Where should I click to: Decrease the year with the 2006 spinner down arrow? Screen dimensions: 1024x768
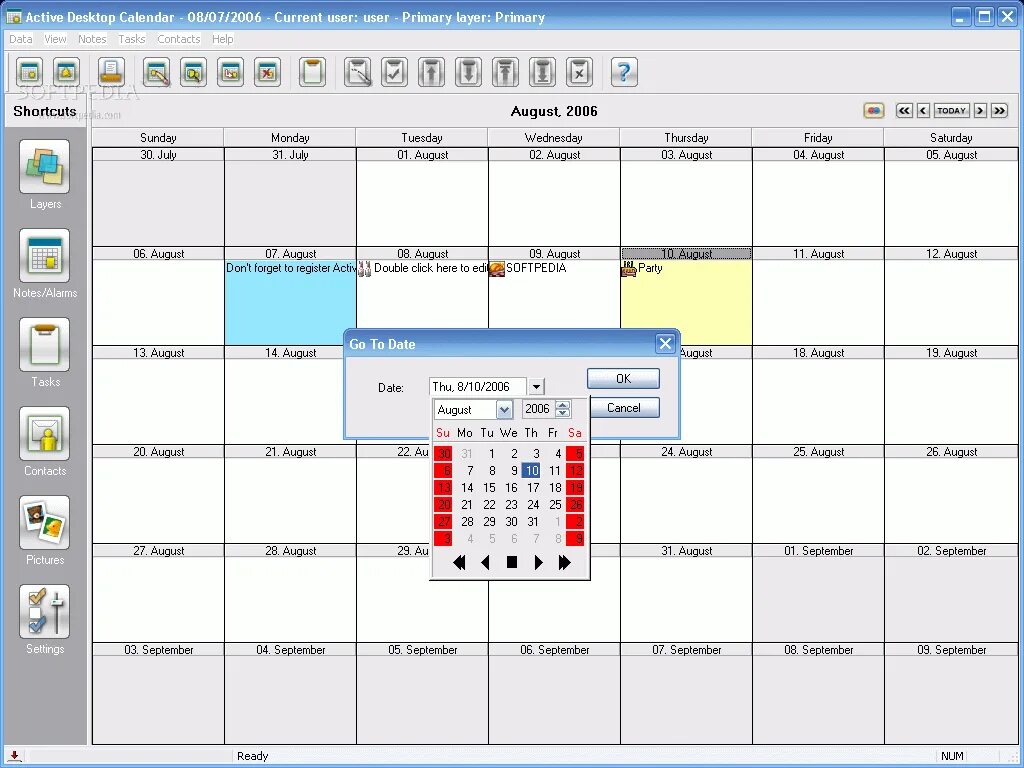[562, 414]
